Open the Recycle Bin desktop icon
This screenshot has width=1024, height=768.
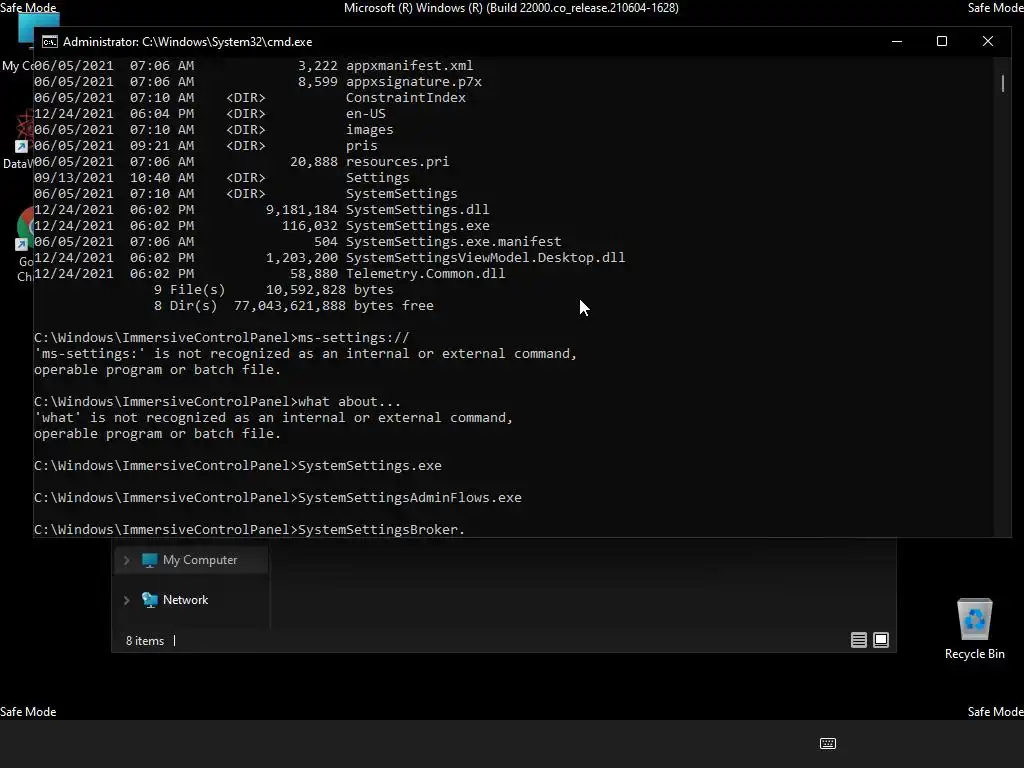(x=974, y=630)
